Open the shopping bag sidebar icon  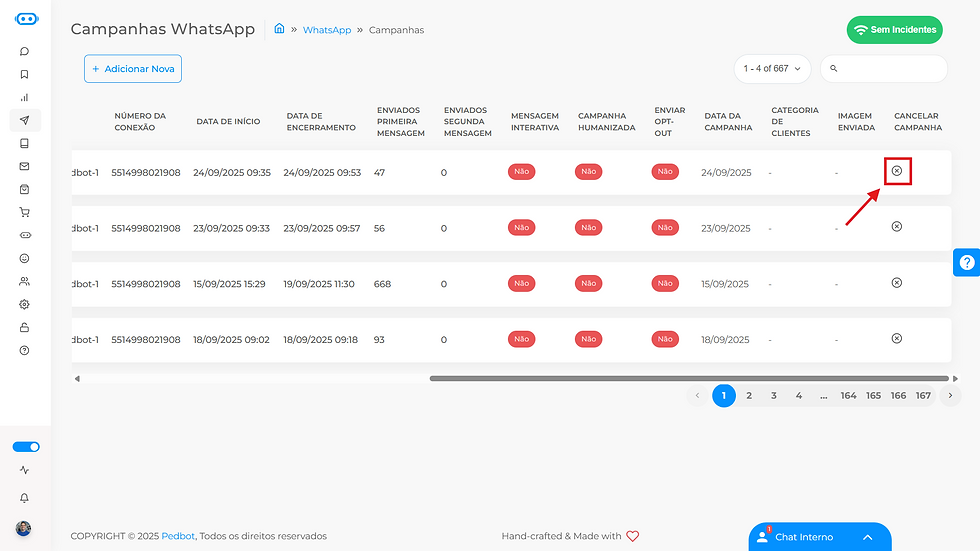click(x=24, y=189)
